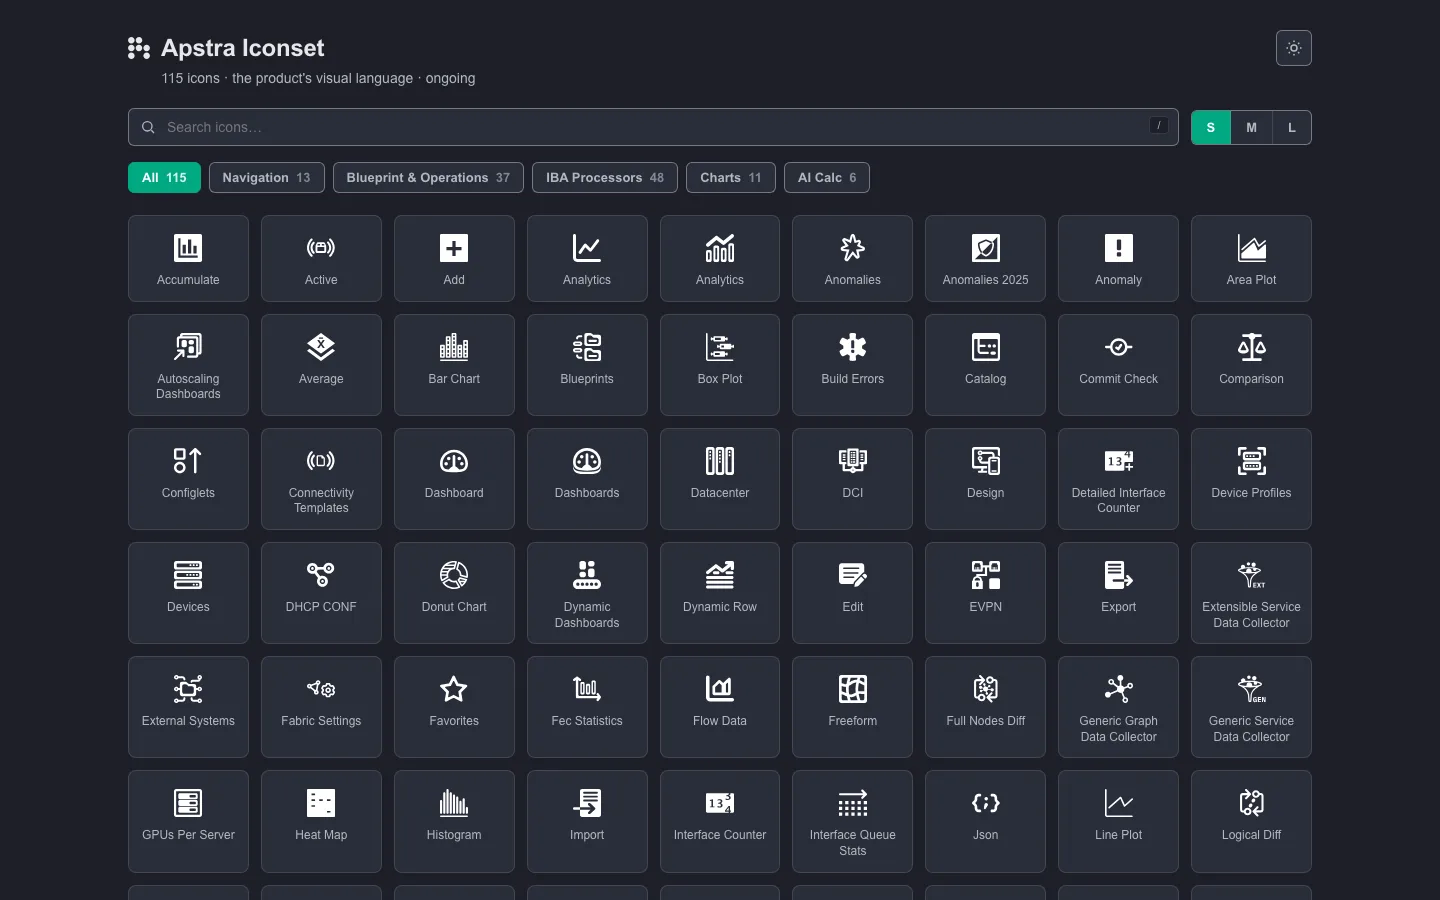Show All 115 icons filter

coord(164,177)
